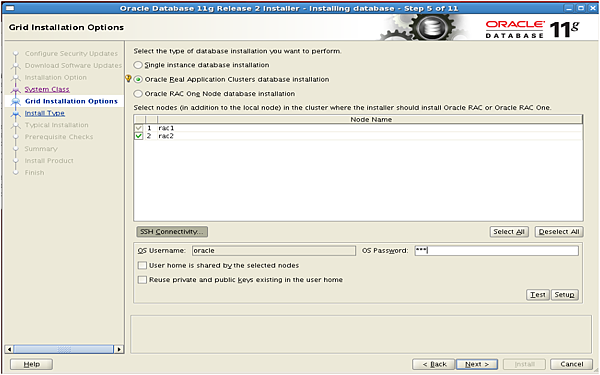Enable User home is shared option
Screen dimensions: 600x375
coord(142,265)
